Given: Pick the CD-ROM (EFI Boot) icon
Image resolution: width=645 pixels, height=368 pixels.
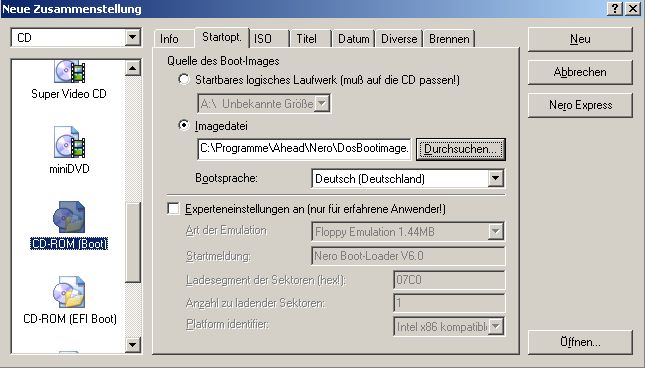Looking at the screenshot, I should 69,292.
